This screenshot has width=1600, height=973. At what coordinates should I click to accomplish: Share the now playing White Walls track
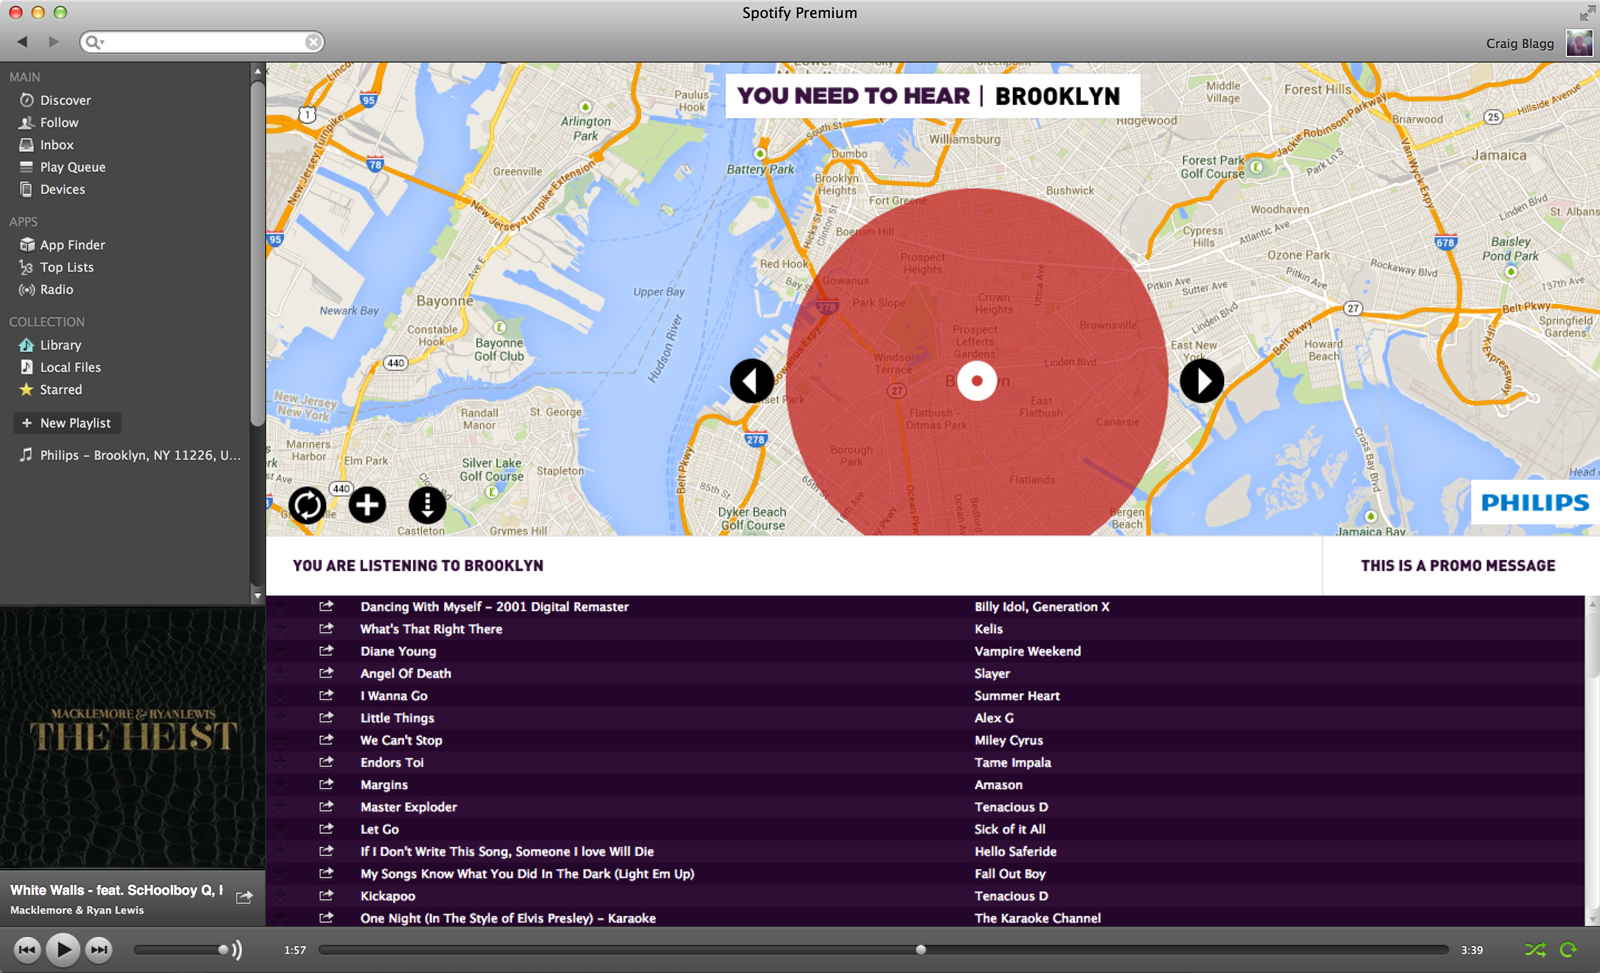click(244, 897)
